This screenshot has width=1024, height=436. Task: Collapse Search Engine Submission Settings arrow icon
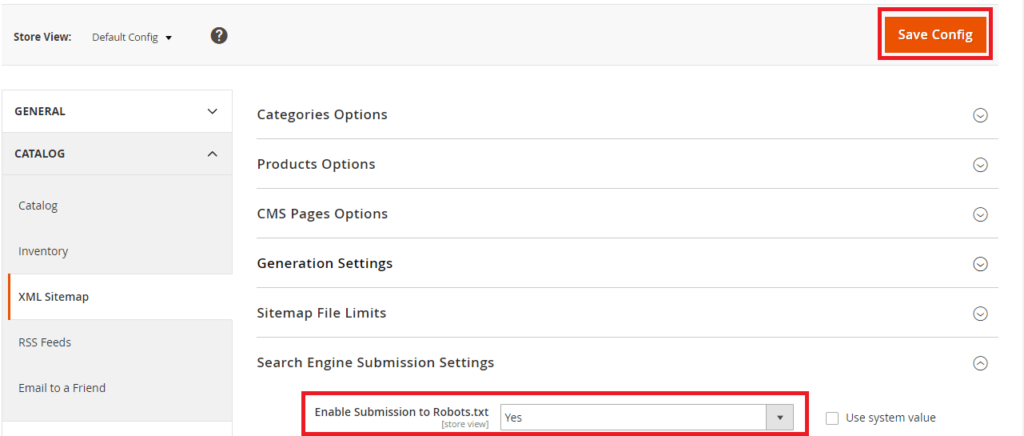click(x=980, y=364)
